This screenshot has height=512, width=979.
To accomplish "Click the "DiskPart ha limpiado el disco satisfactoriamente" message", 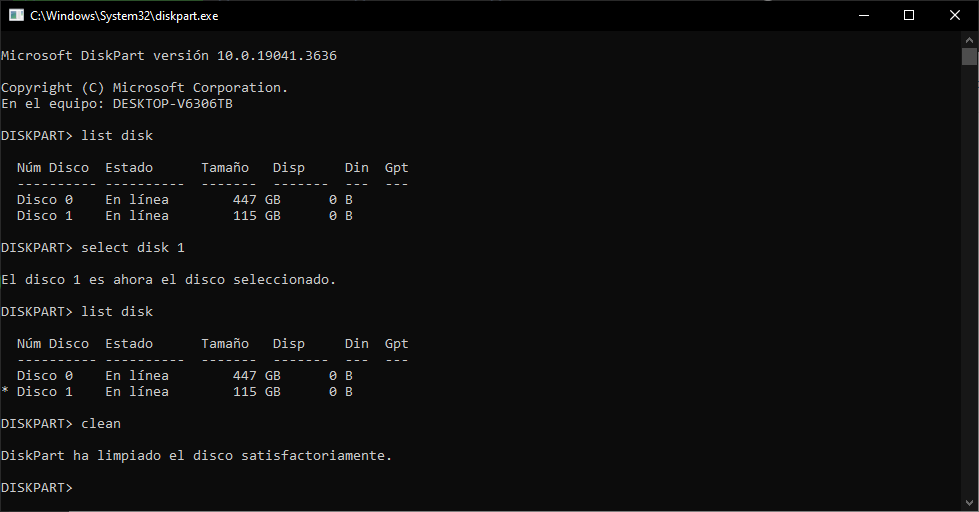I will 196,456.
